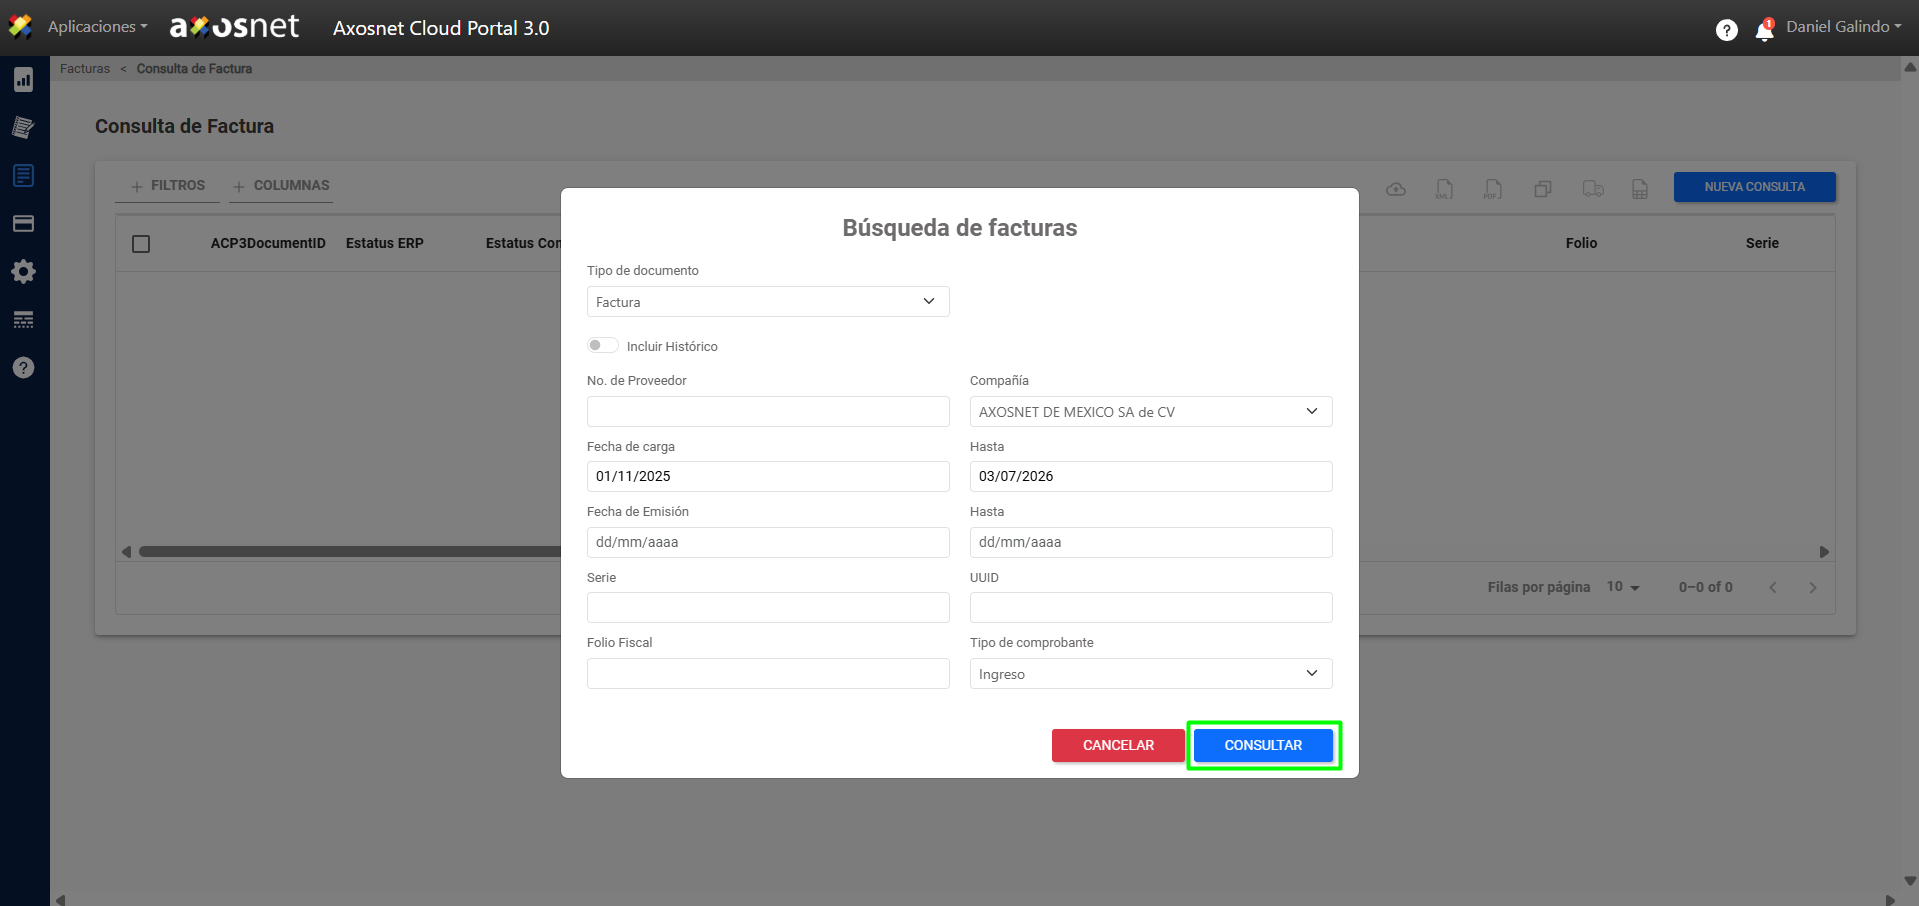Image resolution: width=1919 pixels, height=906 pixels.
Task: Click the cloud upload icon
Action: point(1396,189)
